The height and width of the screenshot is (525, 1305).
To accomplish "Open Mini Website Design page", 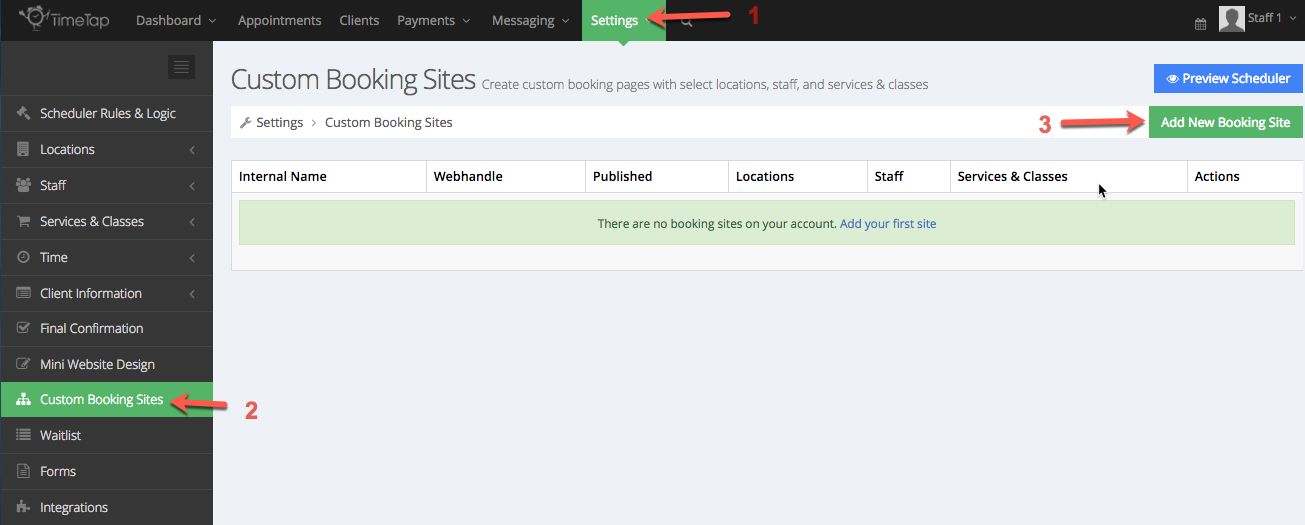I will pos(106,364).
